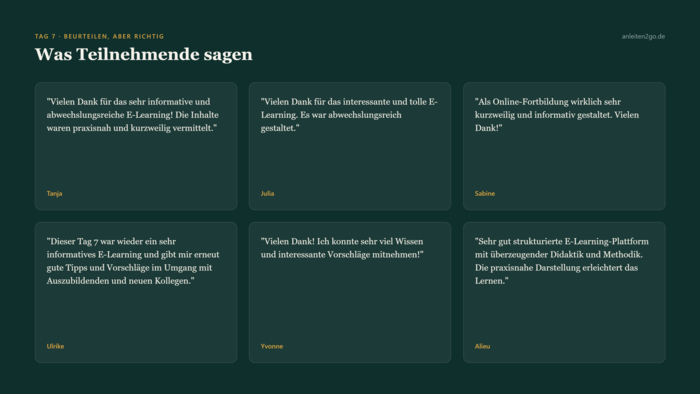Click the anleiten2go.de website text
Image resolution: width=700 pixels, height=394 pixels.
tap(643, 37)
